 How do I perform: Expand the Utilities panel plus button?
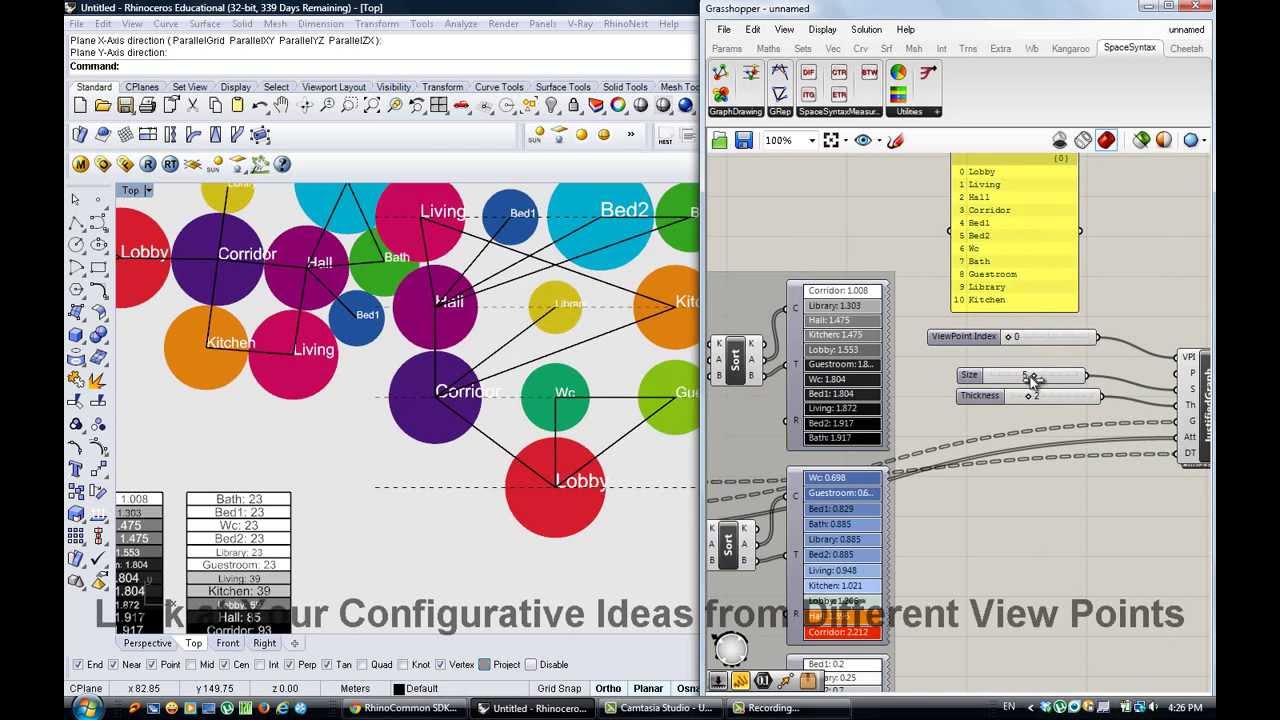coord(937,112)
